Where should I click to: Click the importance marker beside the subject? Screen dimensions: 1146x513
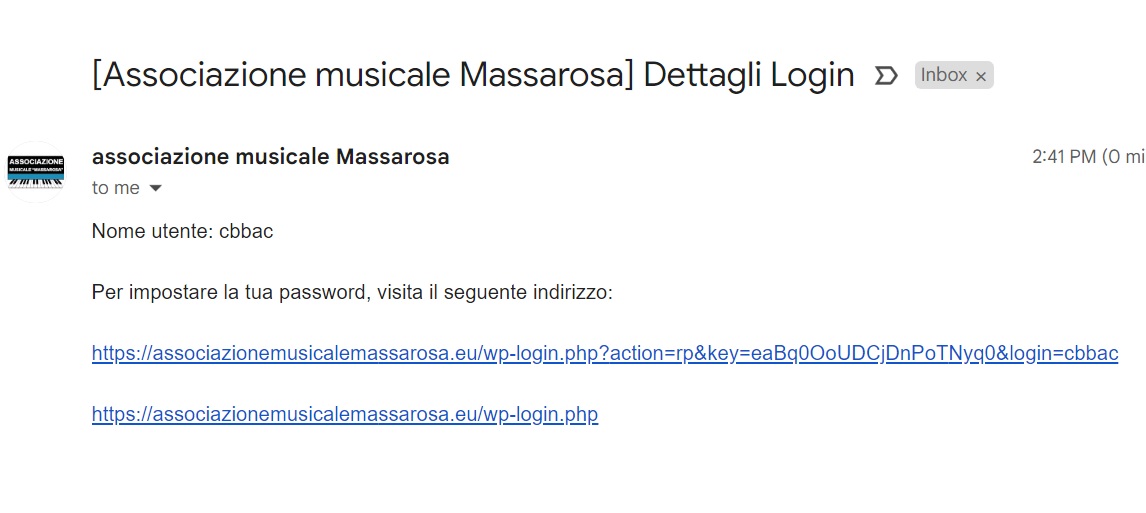click(x=886, y=76)
